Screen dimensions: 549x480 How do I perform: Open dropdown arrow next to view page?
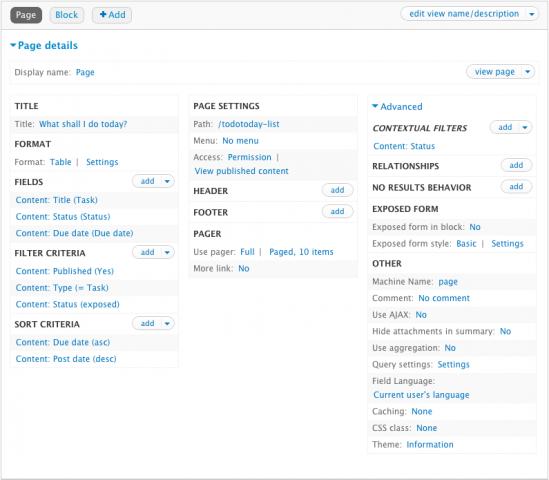(x=528, y=72)
